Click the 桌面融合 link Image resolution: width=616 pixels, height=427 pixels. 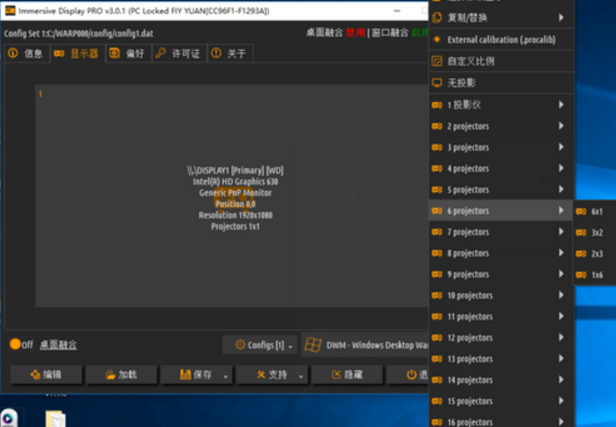pyautogui.click(x=58, y=345)
